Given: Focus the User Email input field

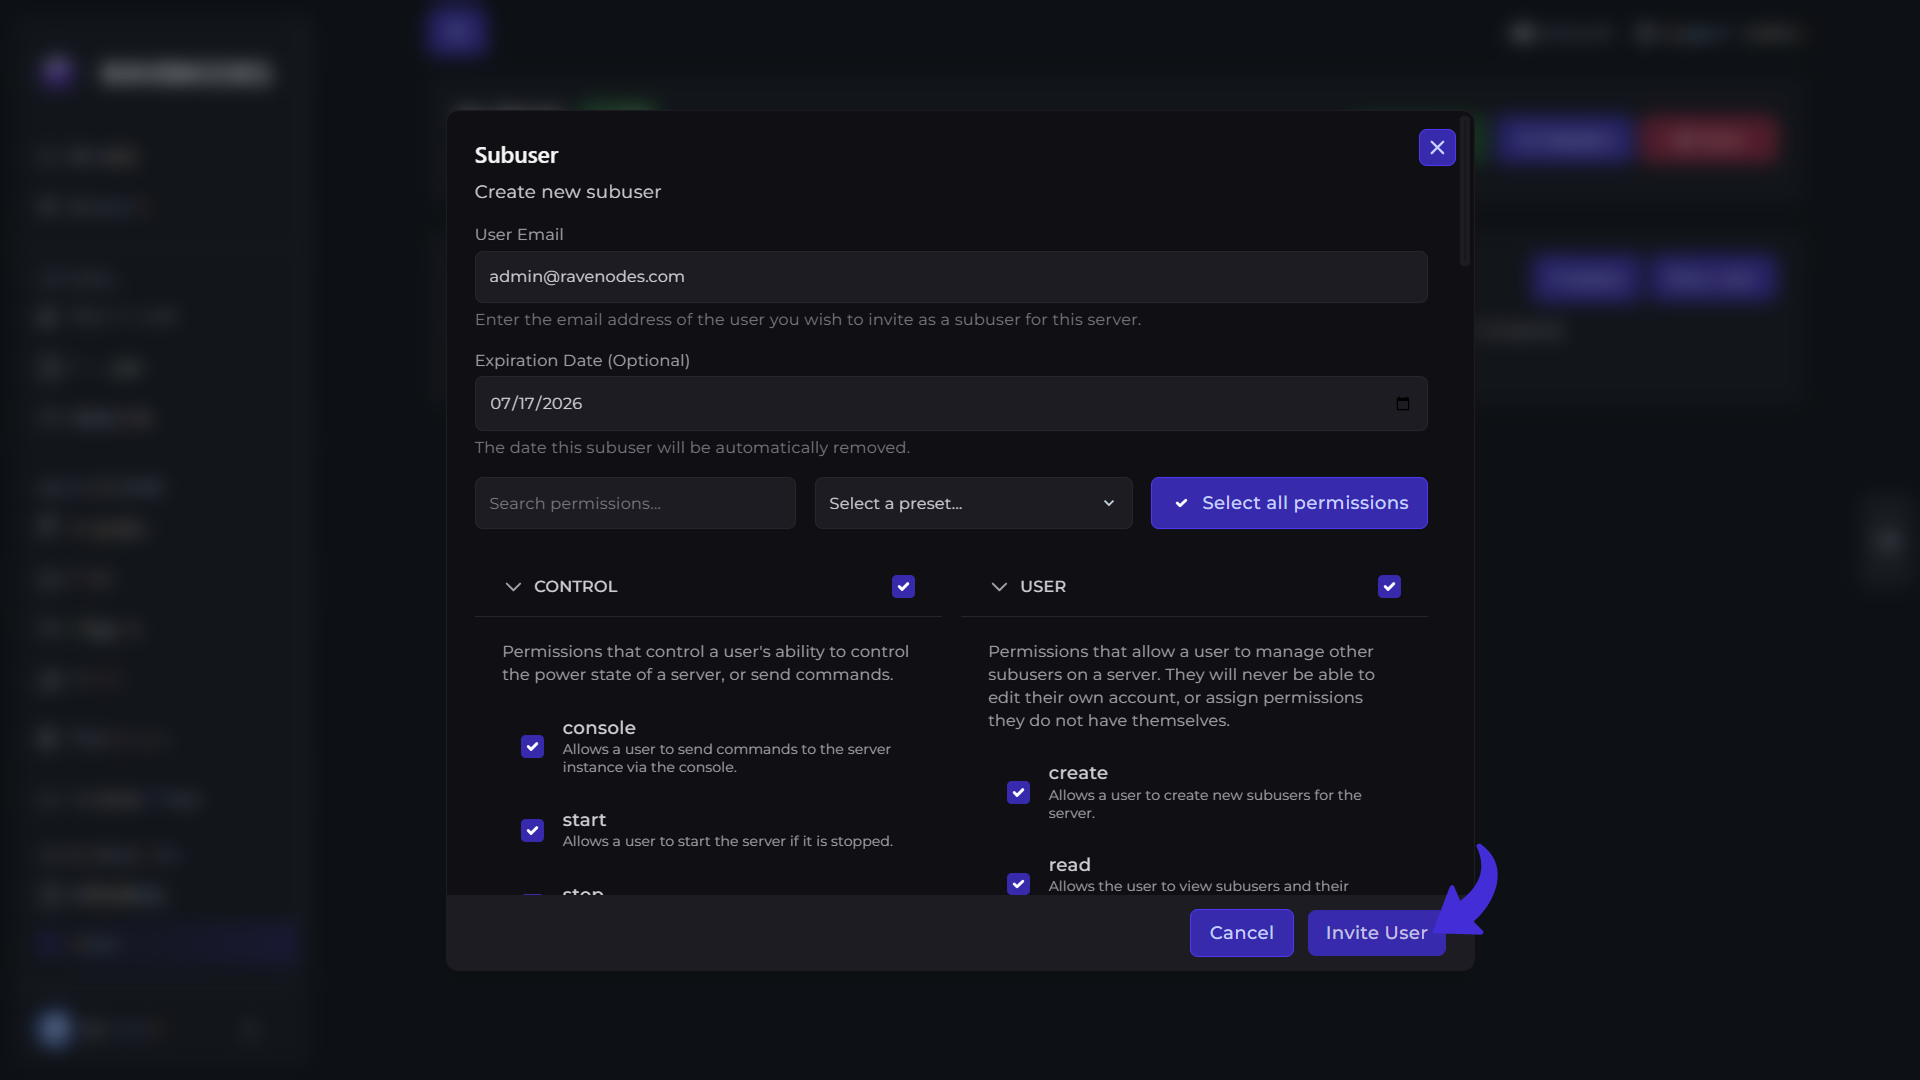Looking at the screenshot, I should click(x=951, y=277).
